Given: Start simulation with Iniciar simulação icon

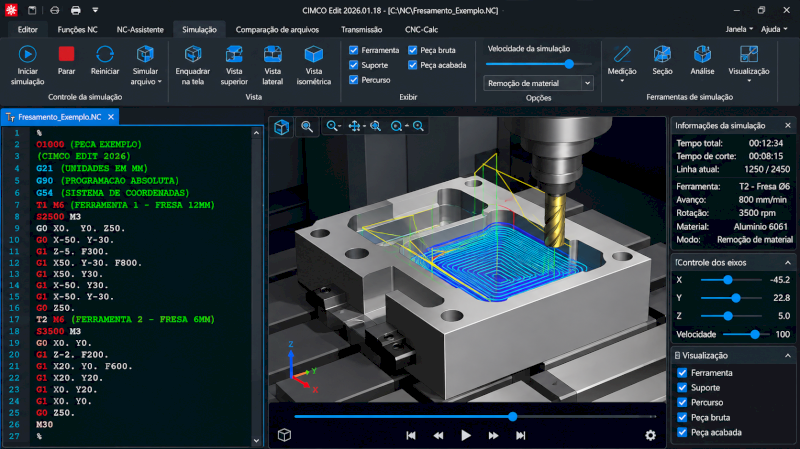Looking at the screenshot, I should pos(28,54).
